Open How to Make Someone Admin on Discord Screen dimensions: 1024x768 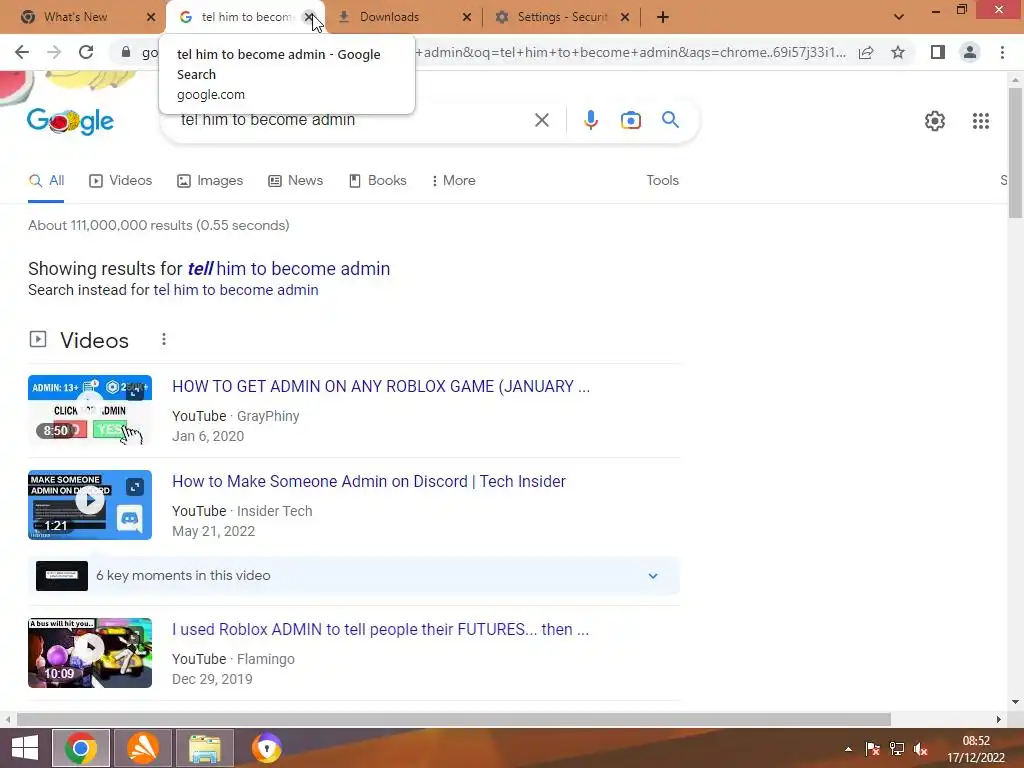point(368,481)
